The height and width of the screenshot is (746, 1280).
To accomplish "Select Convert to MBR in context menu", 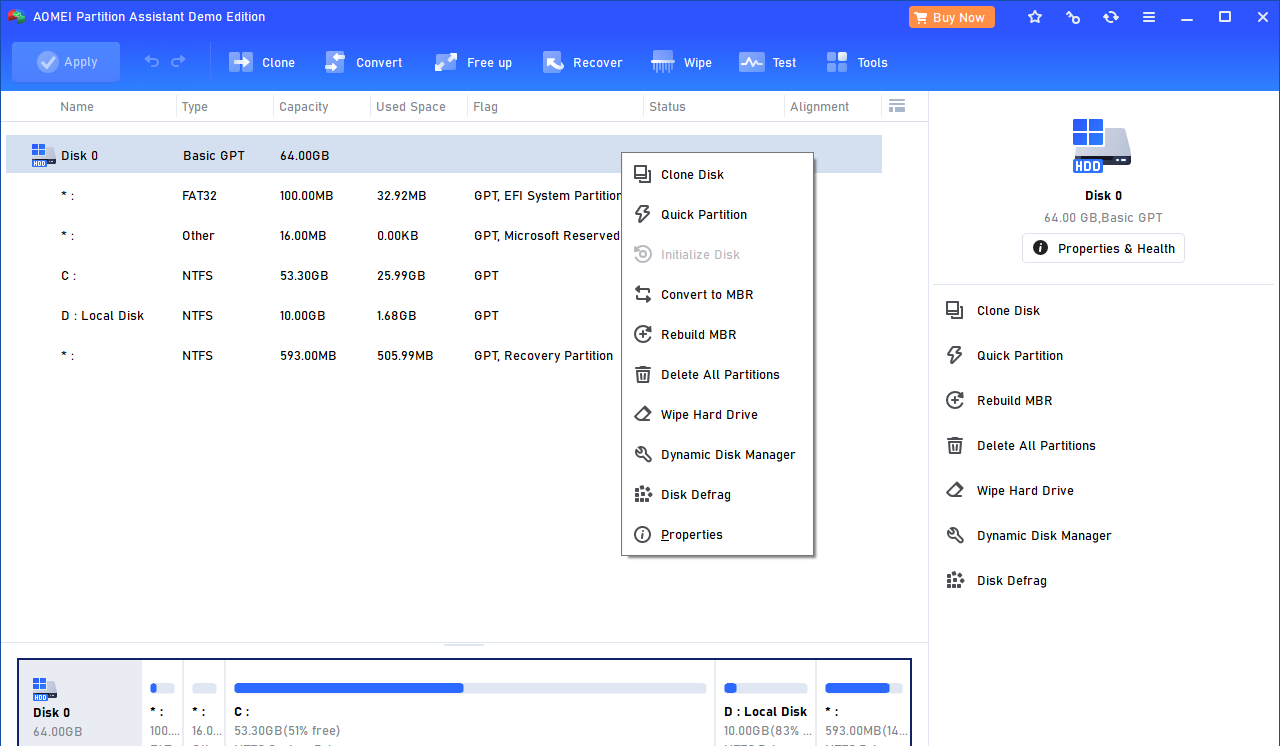I will coord(717,294).
